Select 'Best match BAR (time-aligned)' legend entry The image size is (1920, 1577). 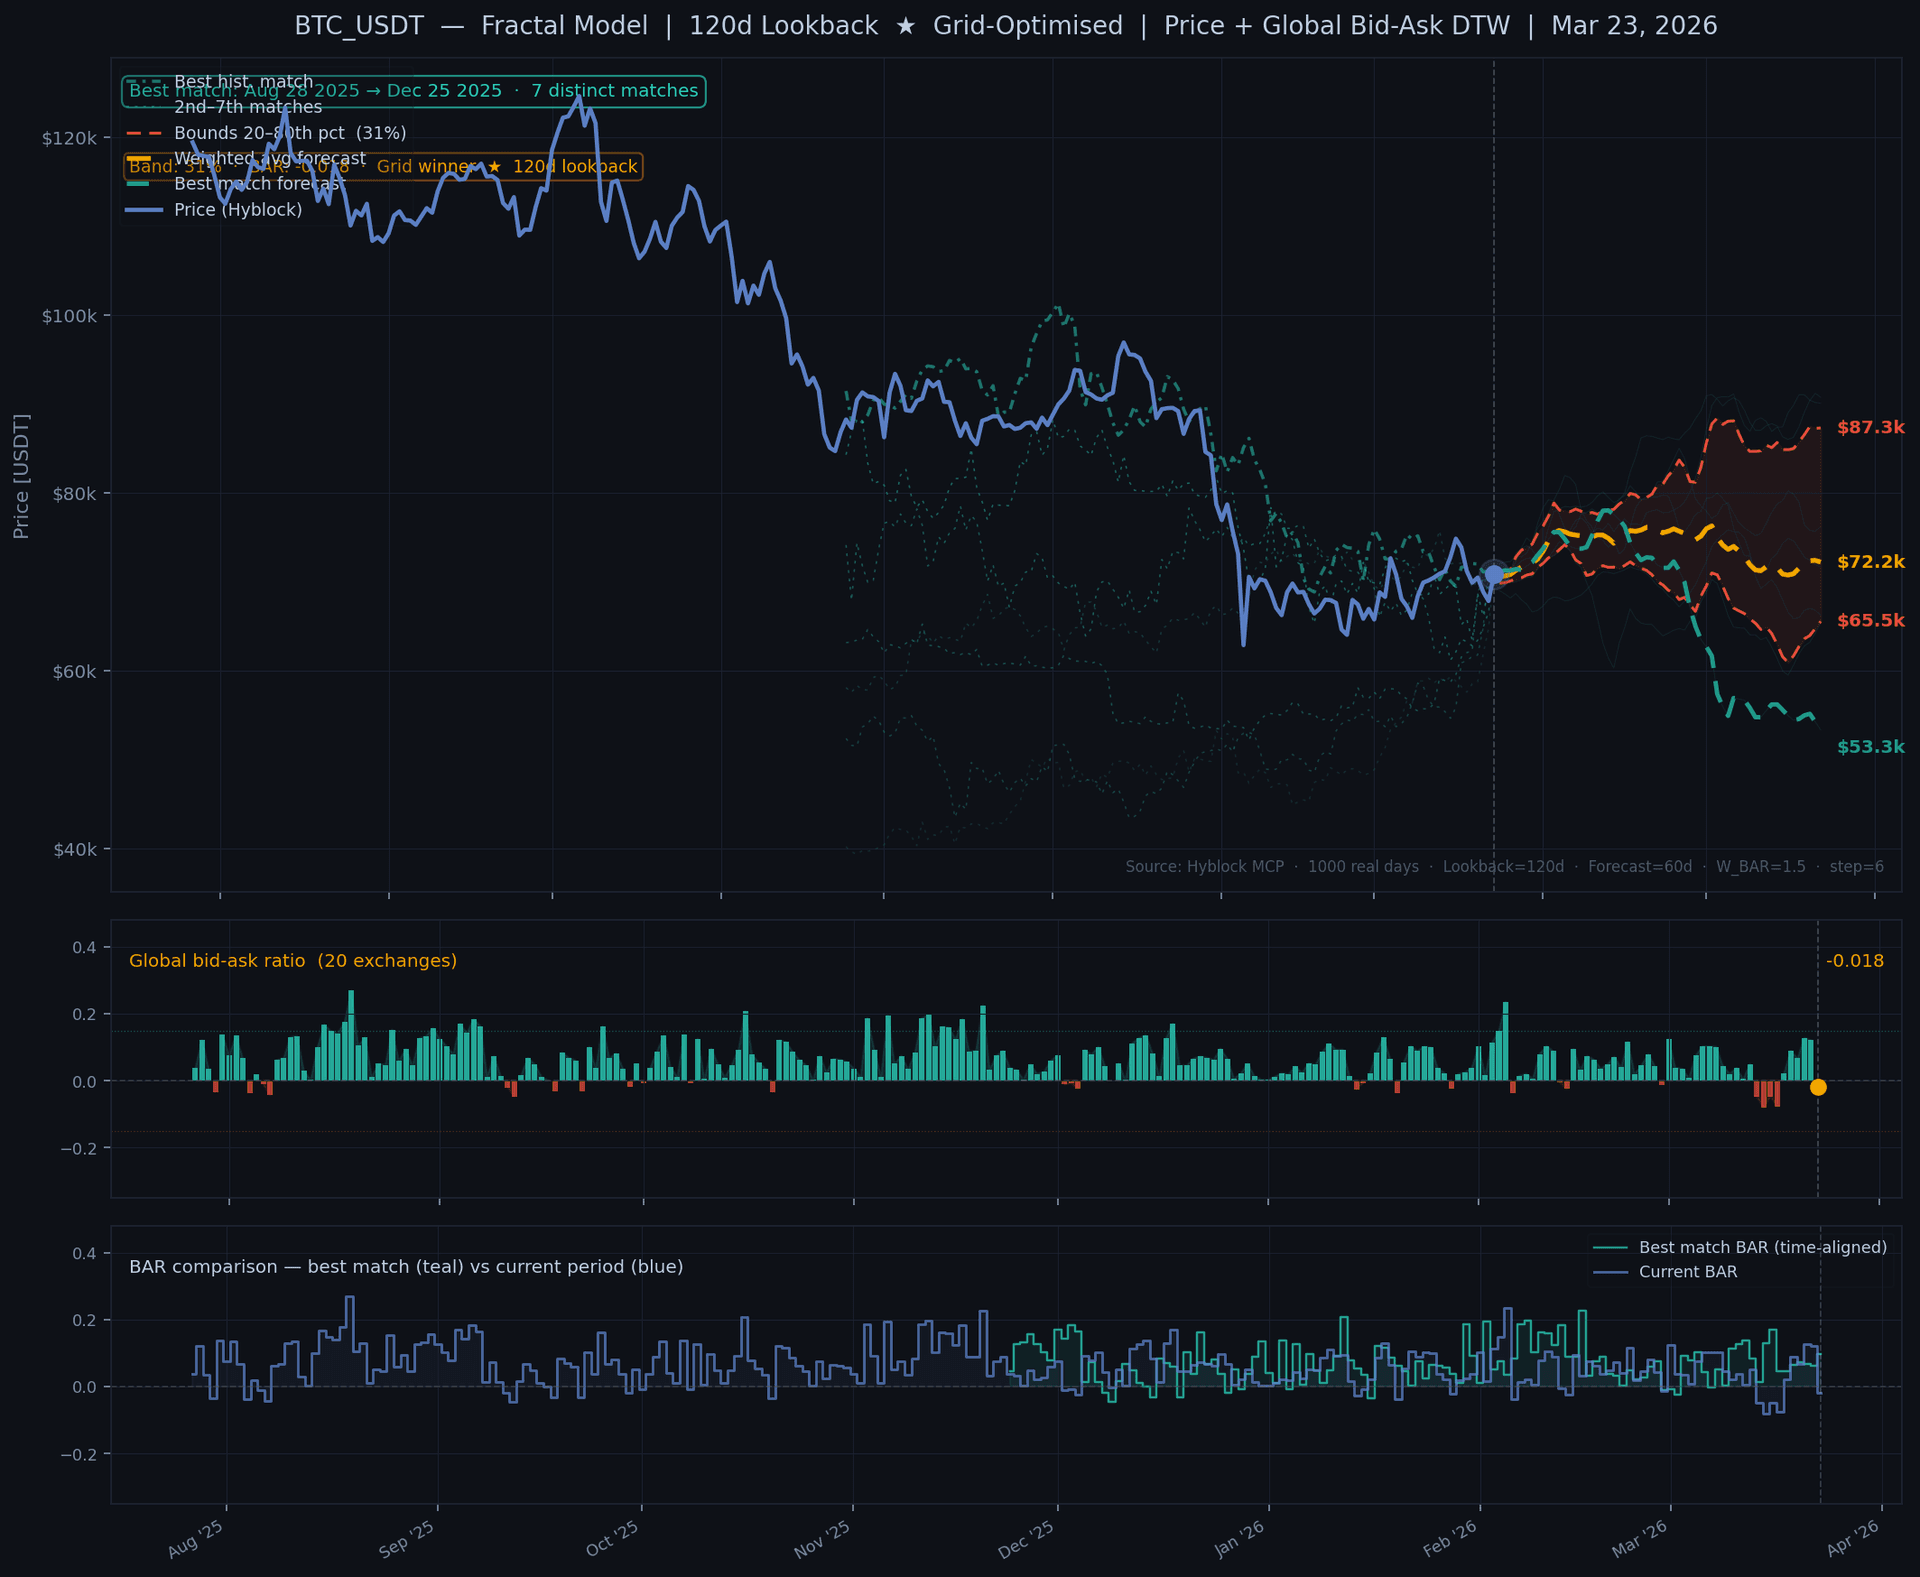click(1739, 1248)
